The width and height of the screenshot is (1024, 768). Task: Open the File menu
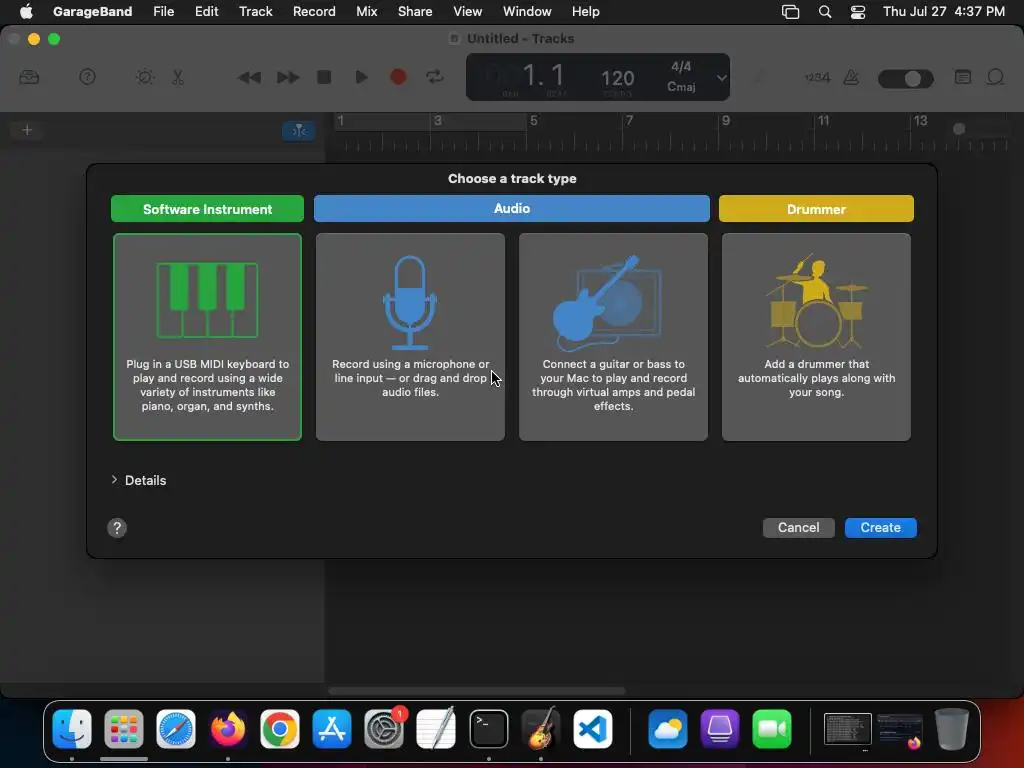pos(163,11)
